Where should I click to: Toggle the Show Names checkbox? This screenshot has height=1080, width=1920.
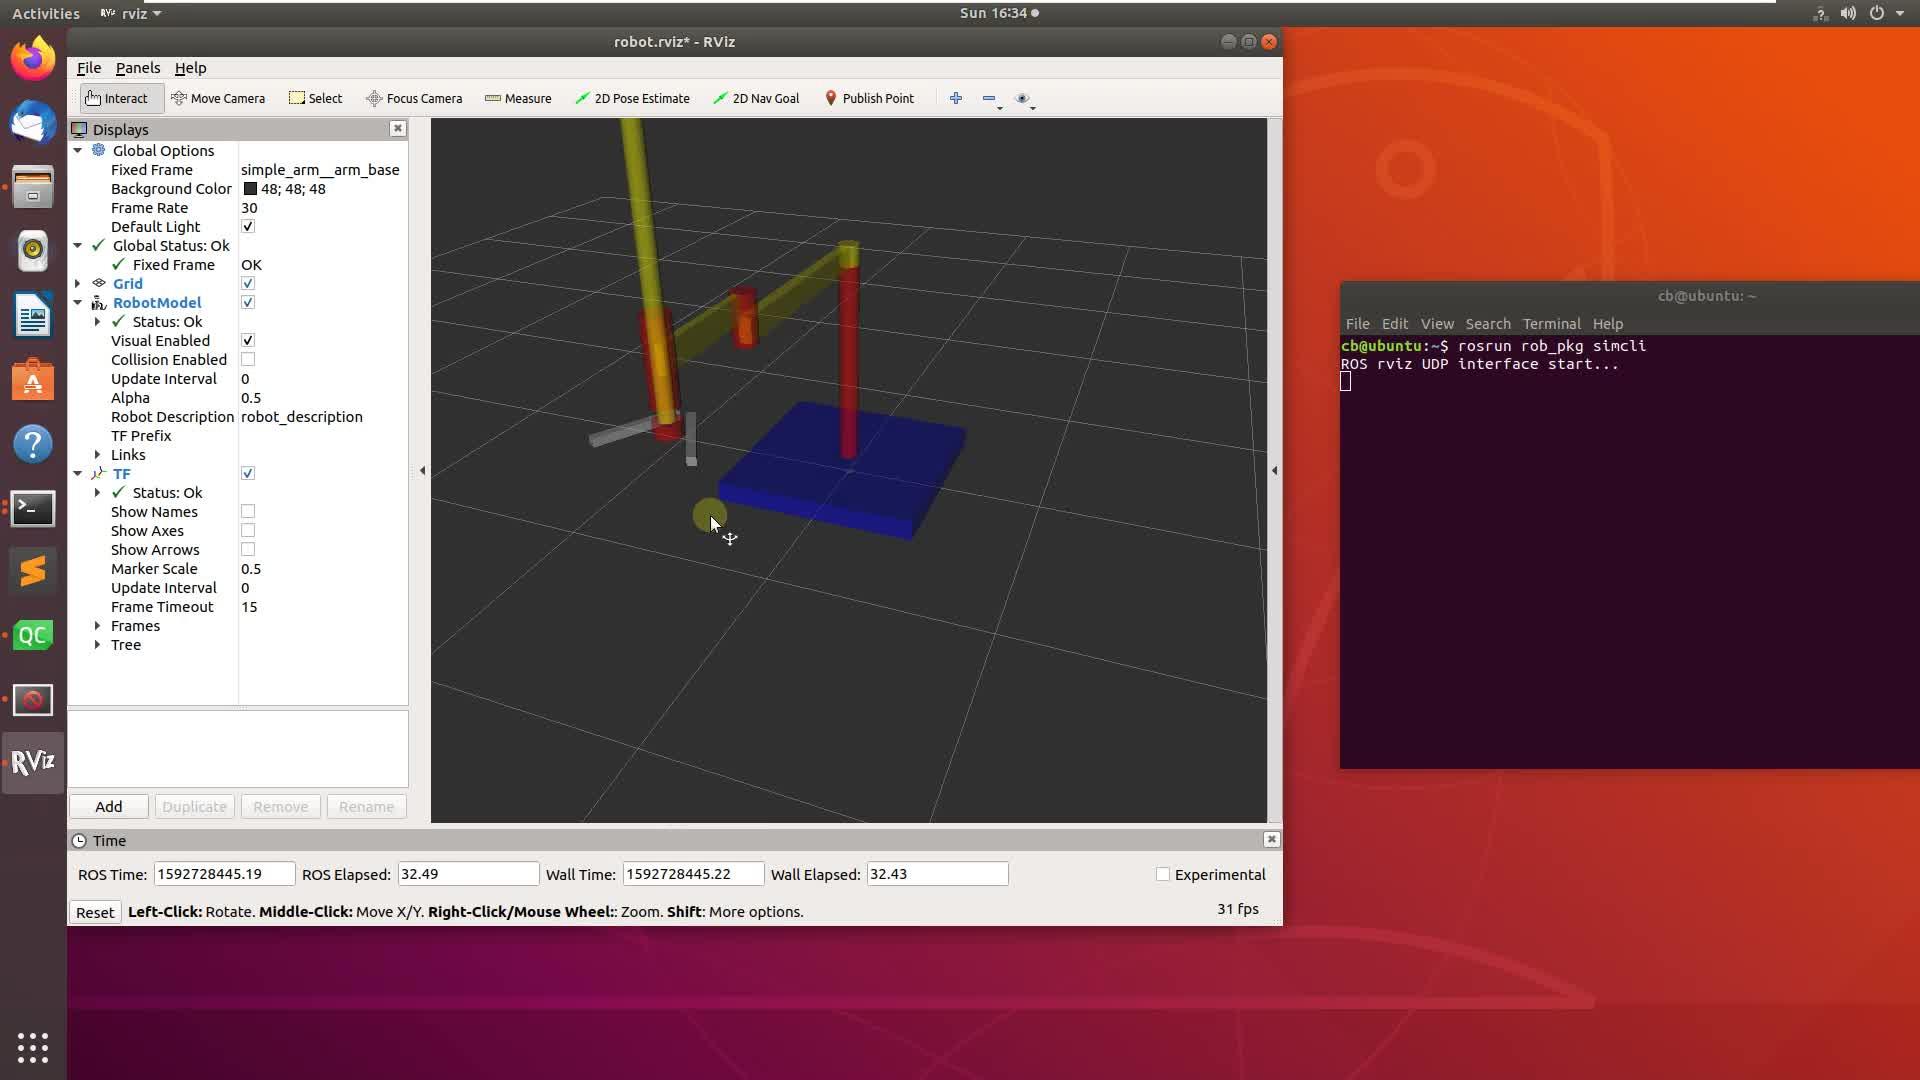tap(248, 512)
